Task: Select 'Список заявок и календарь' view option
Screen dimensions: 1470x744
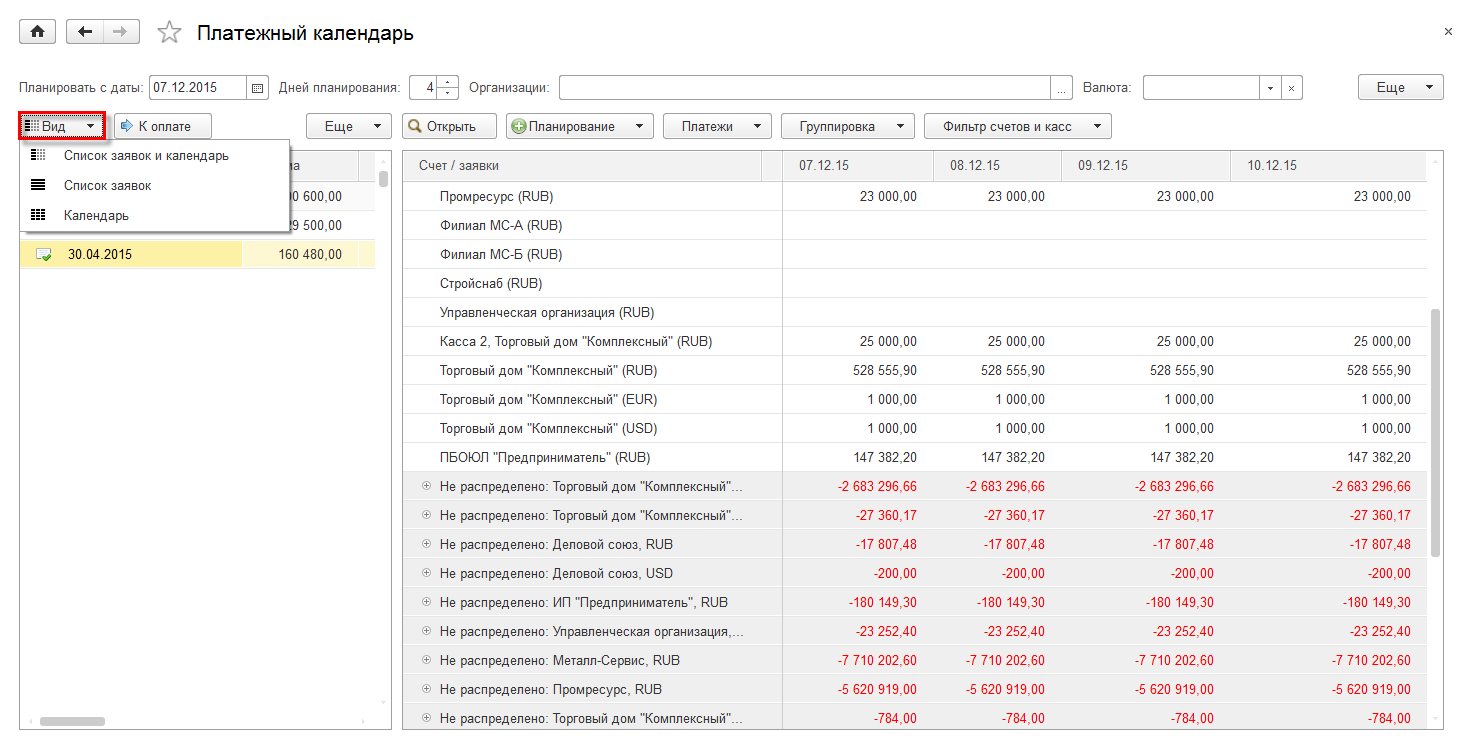Action: click(x=146, y=156)
